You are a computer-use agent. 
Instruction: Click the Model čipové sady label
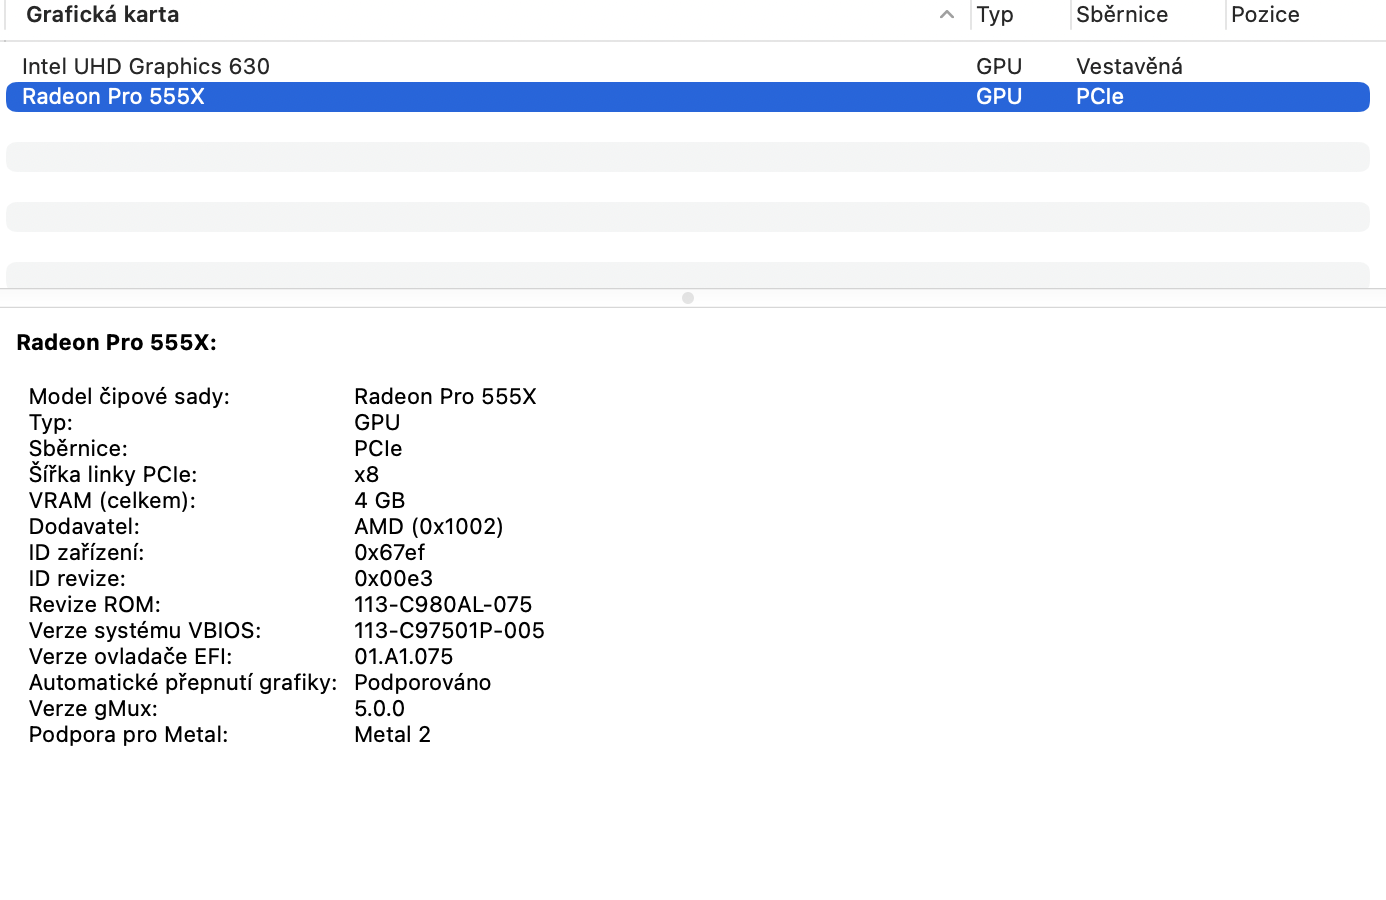[x=129, y=397]
